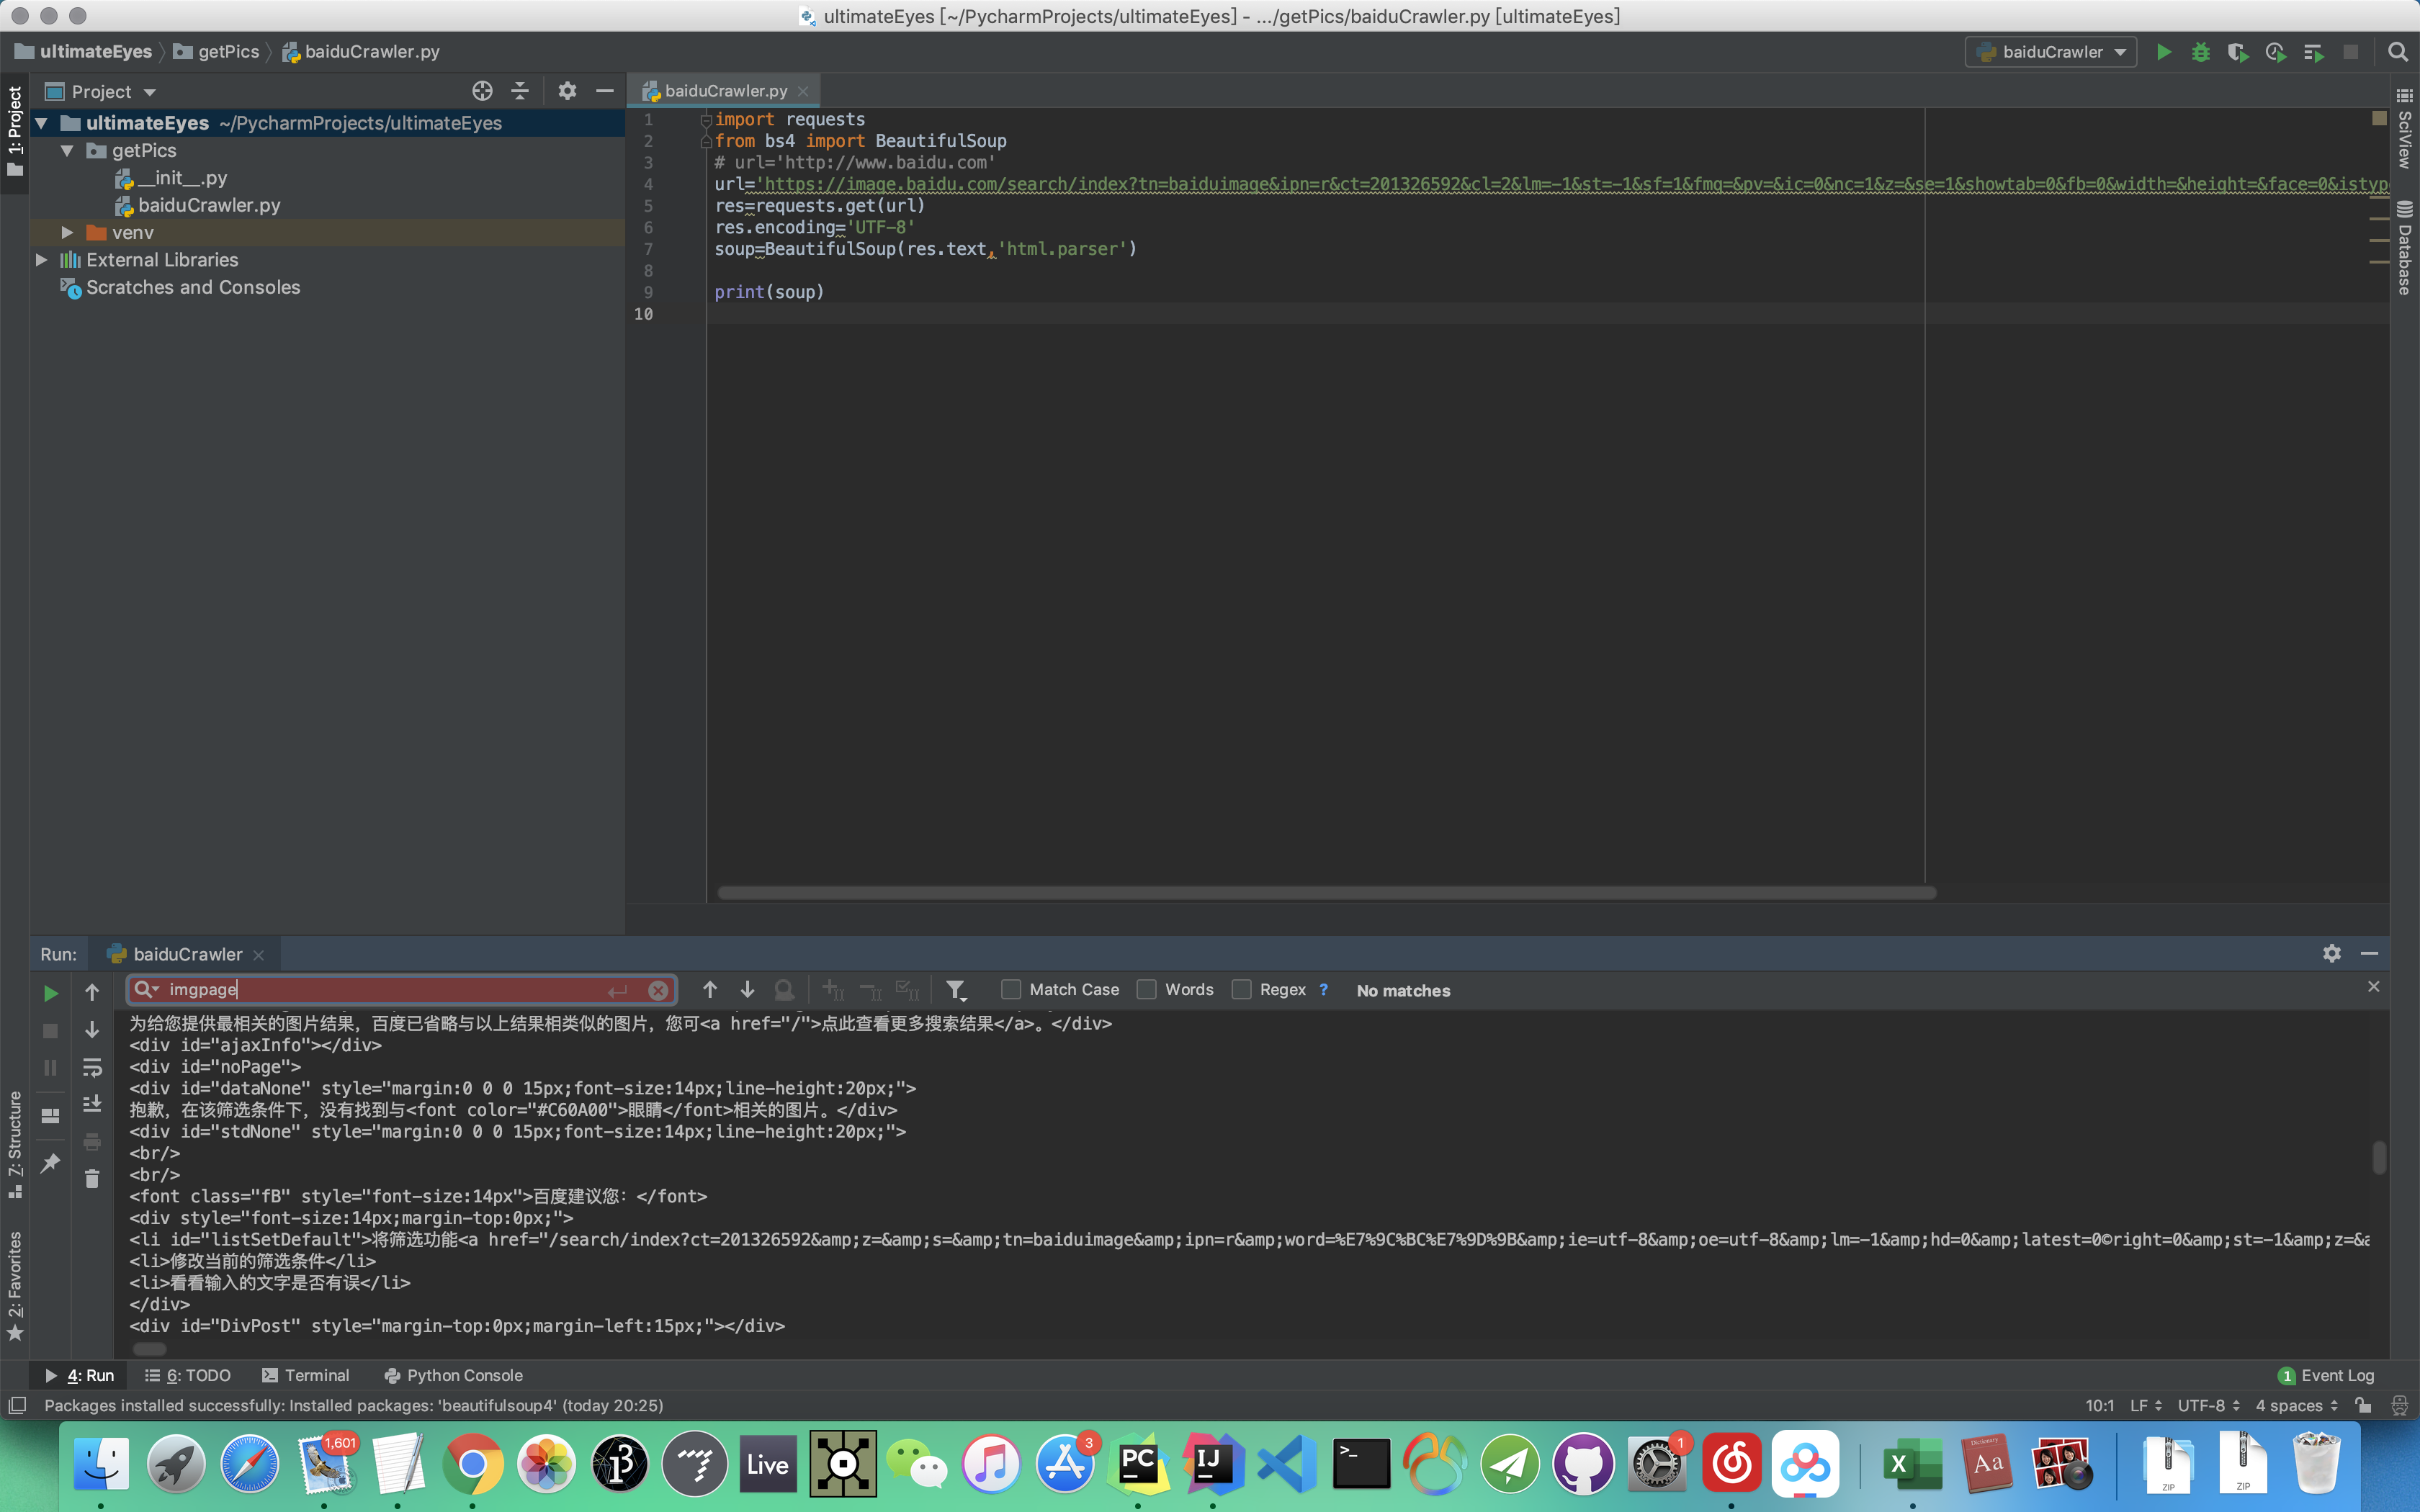Run with coverage icon in top toolbar
The image size is (2420, 1512).
tap(2238, 52)
